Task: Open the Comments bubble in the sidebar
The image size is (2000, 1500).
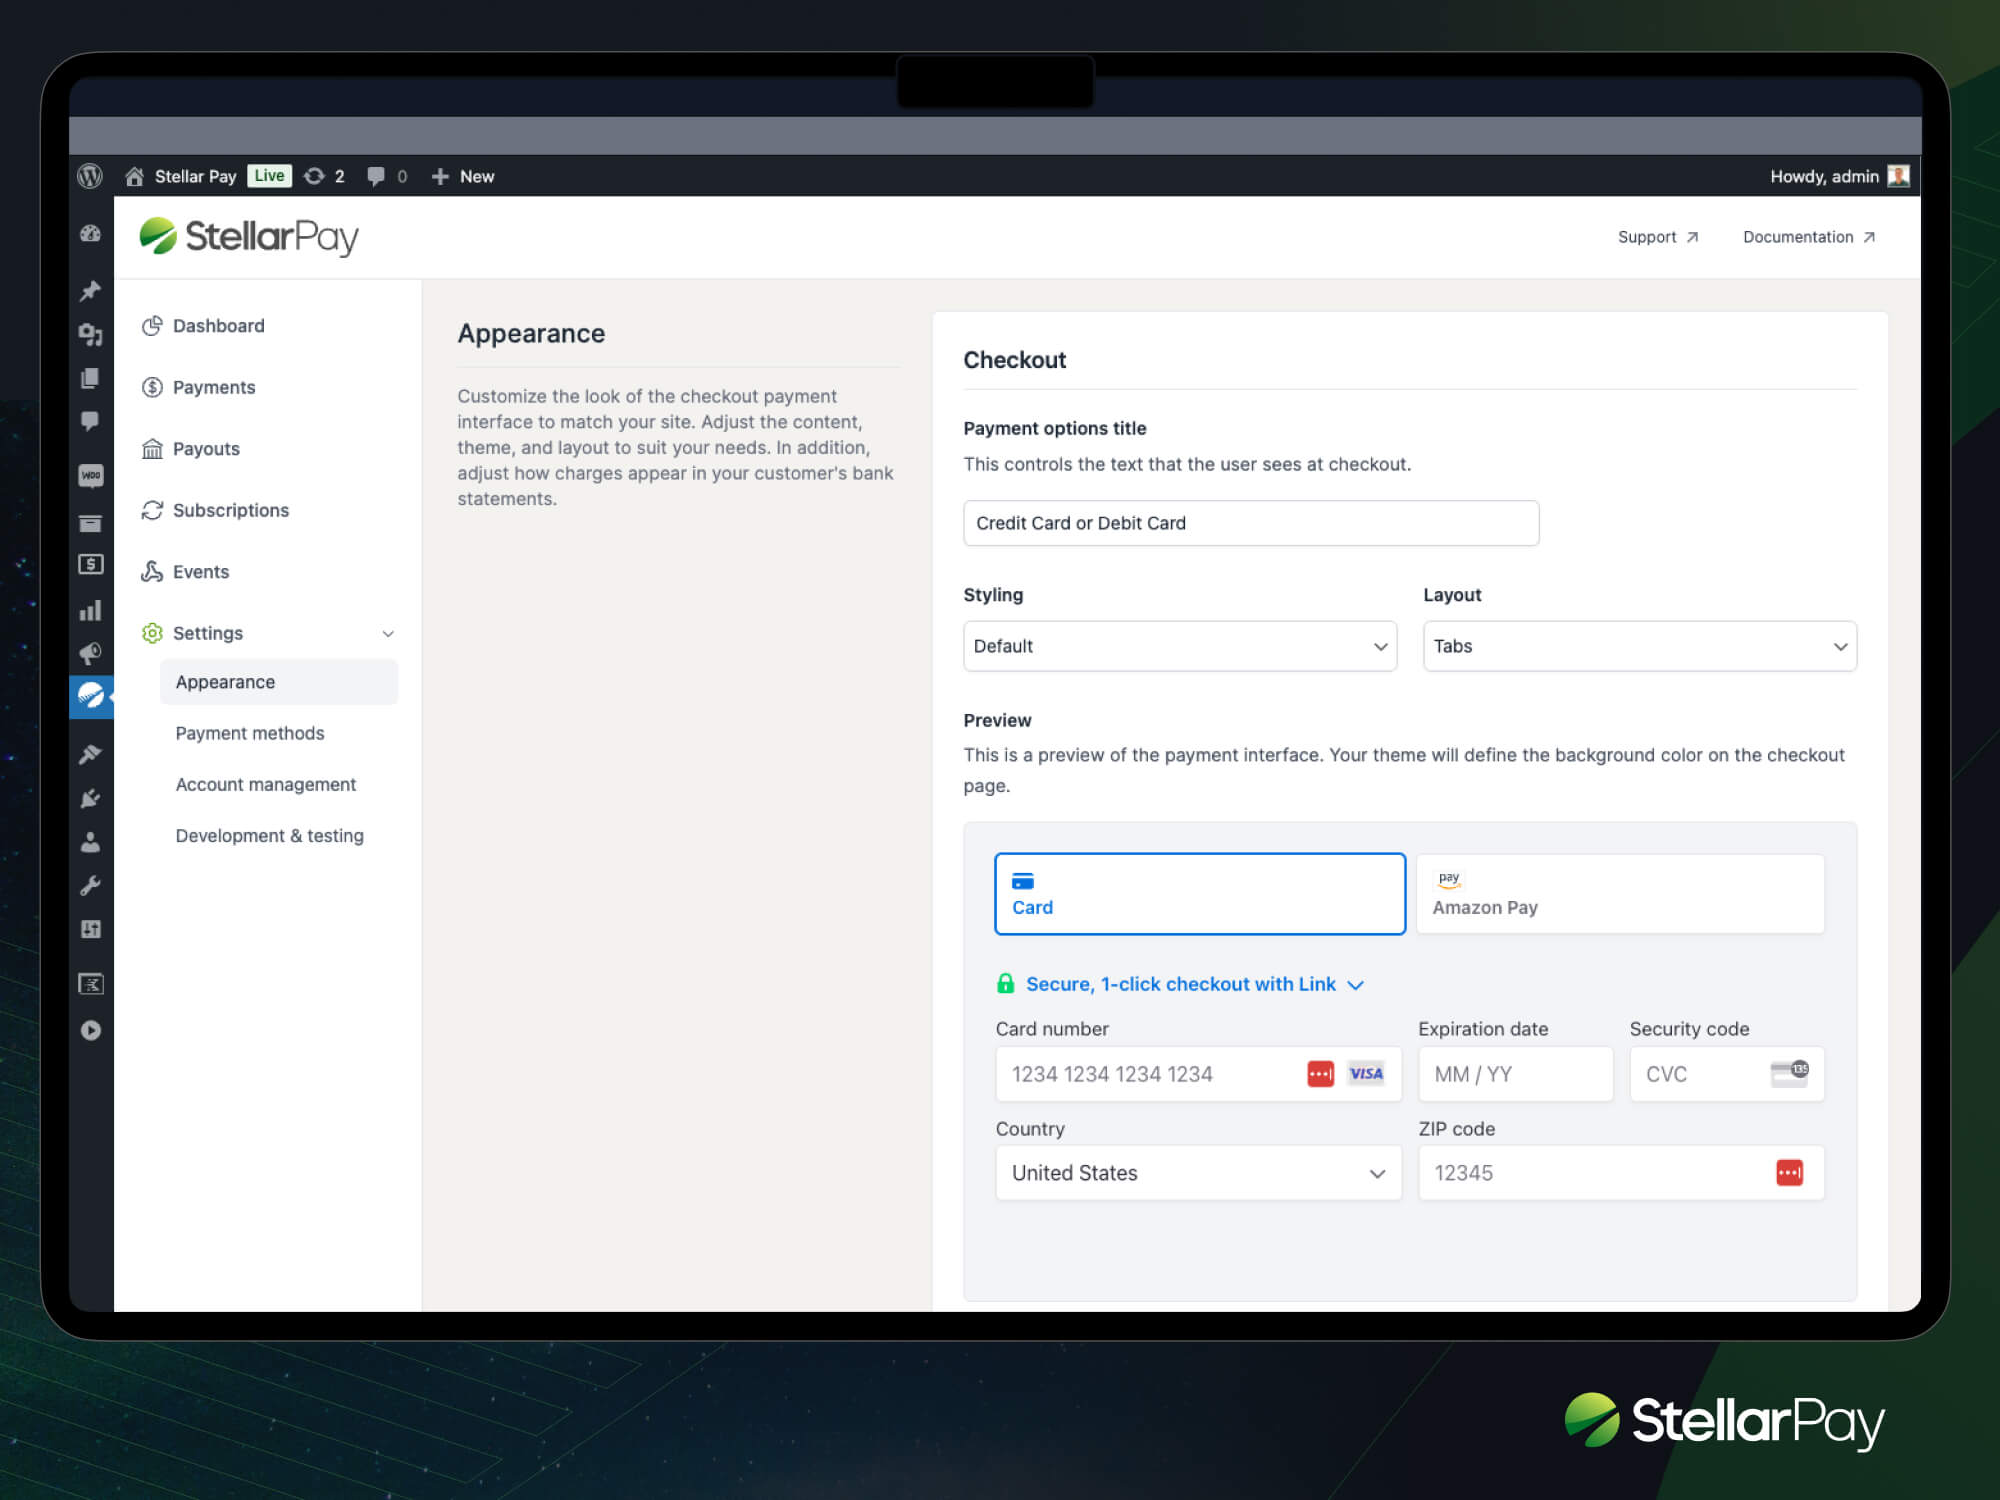Action: pos(90,421)
